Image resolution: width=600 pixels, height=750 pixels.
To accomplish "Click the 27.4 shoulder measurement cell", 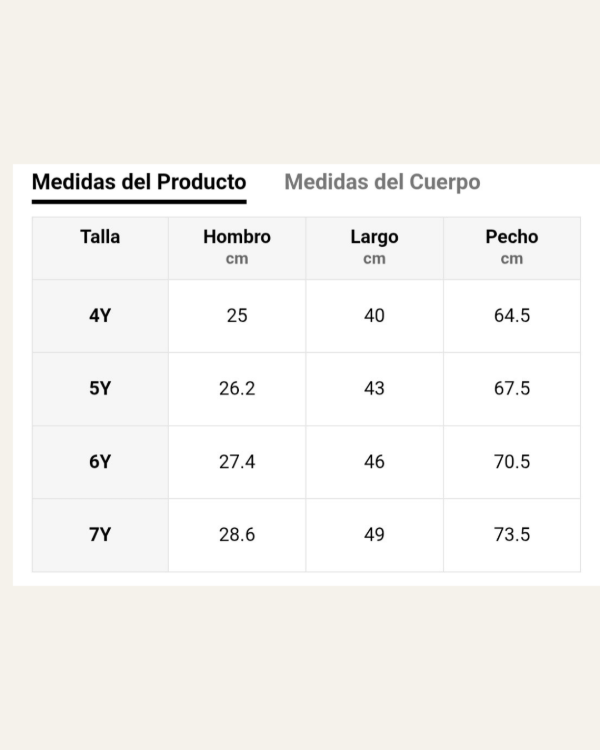I will [237, 462].
